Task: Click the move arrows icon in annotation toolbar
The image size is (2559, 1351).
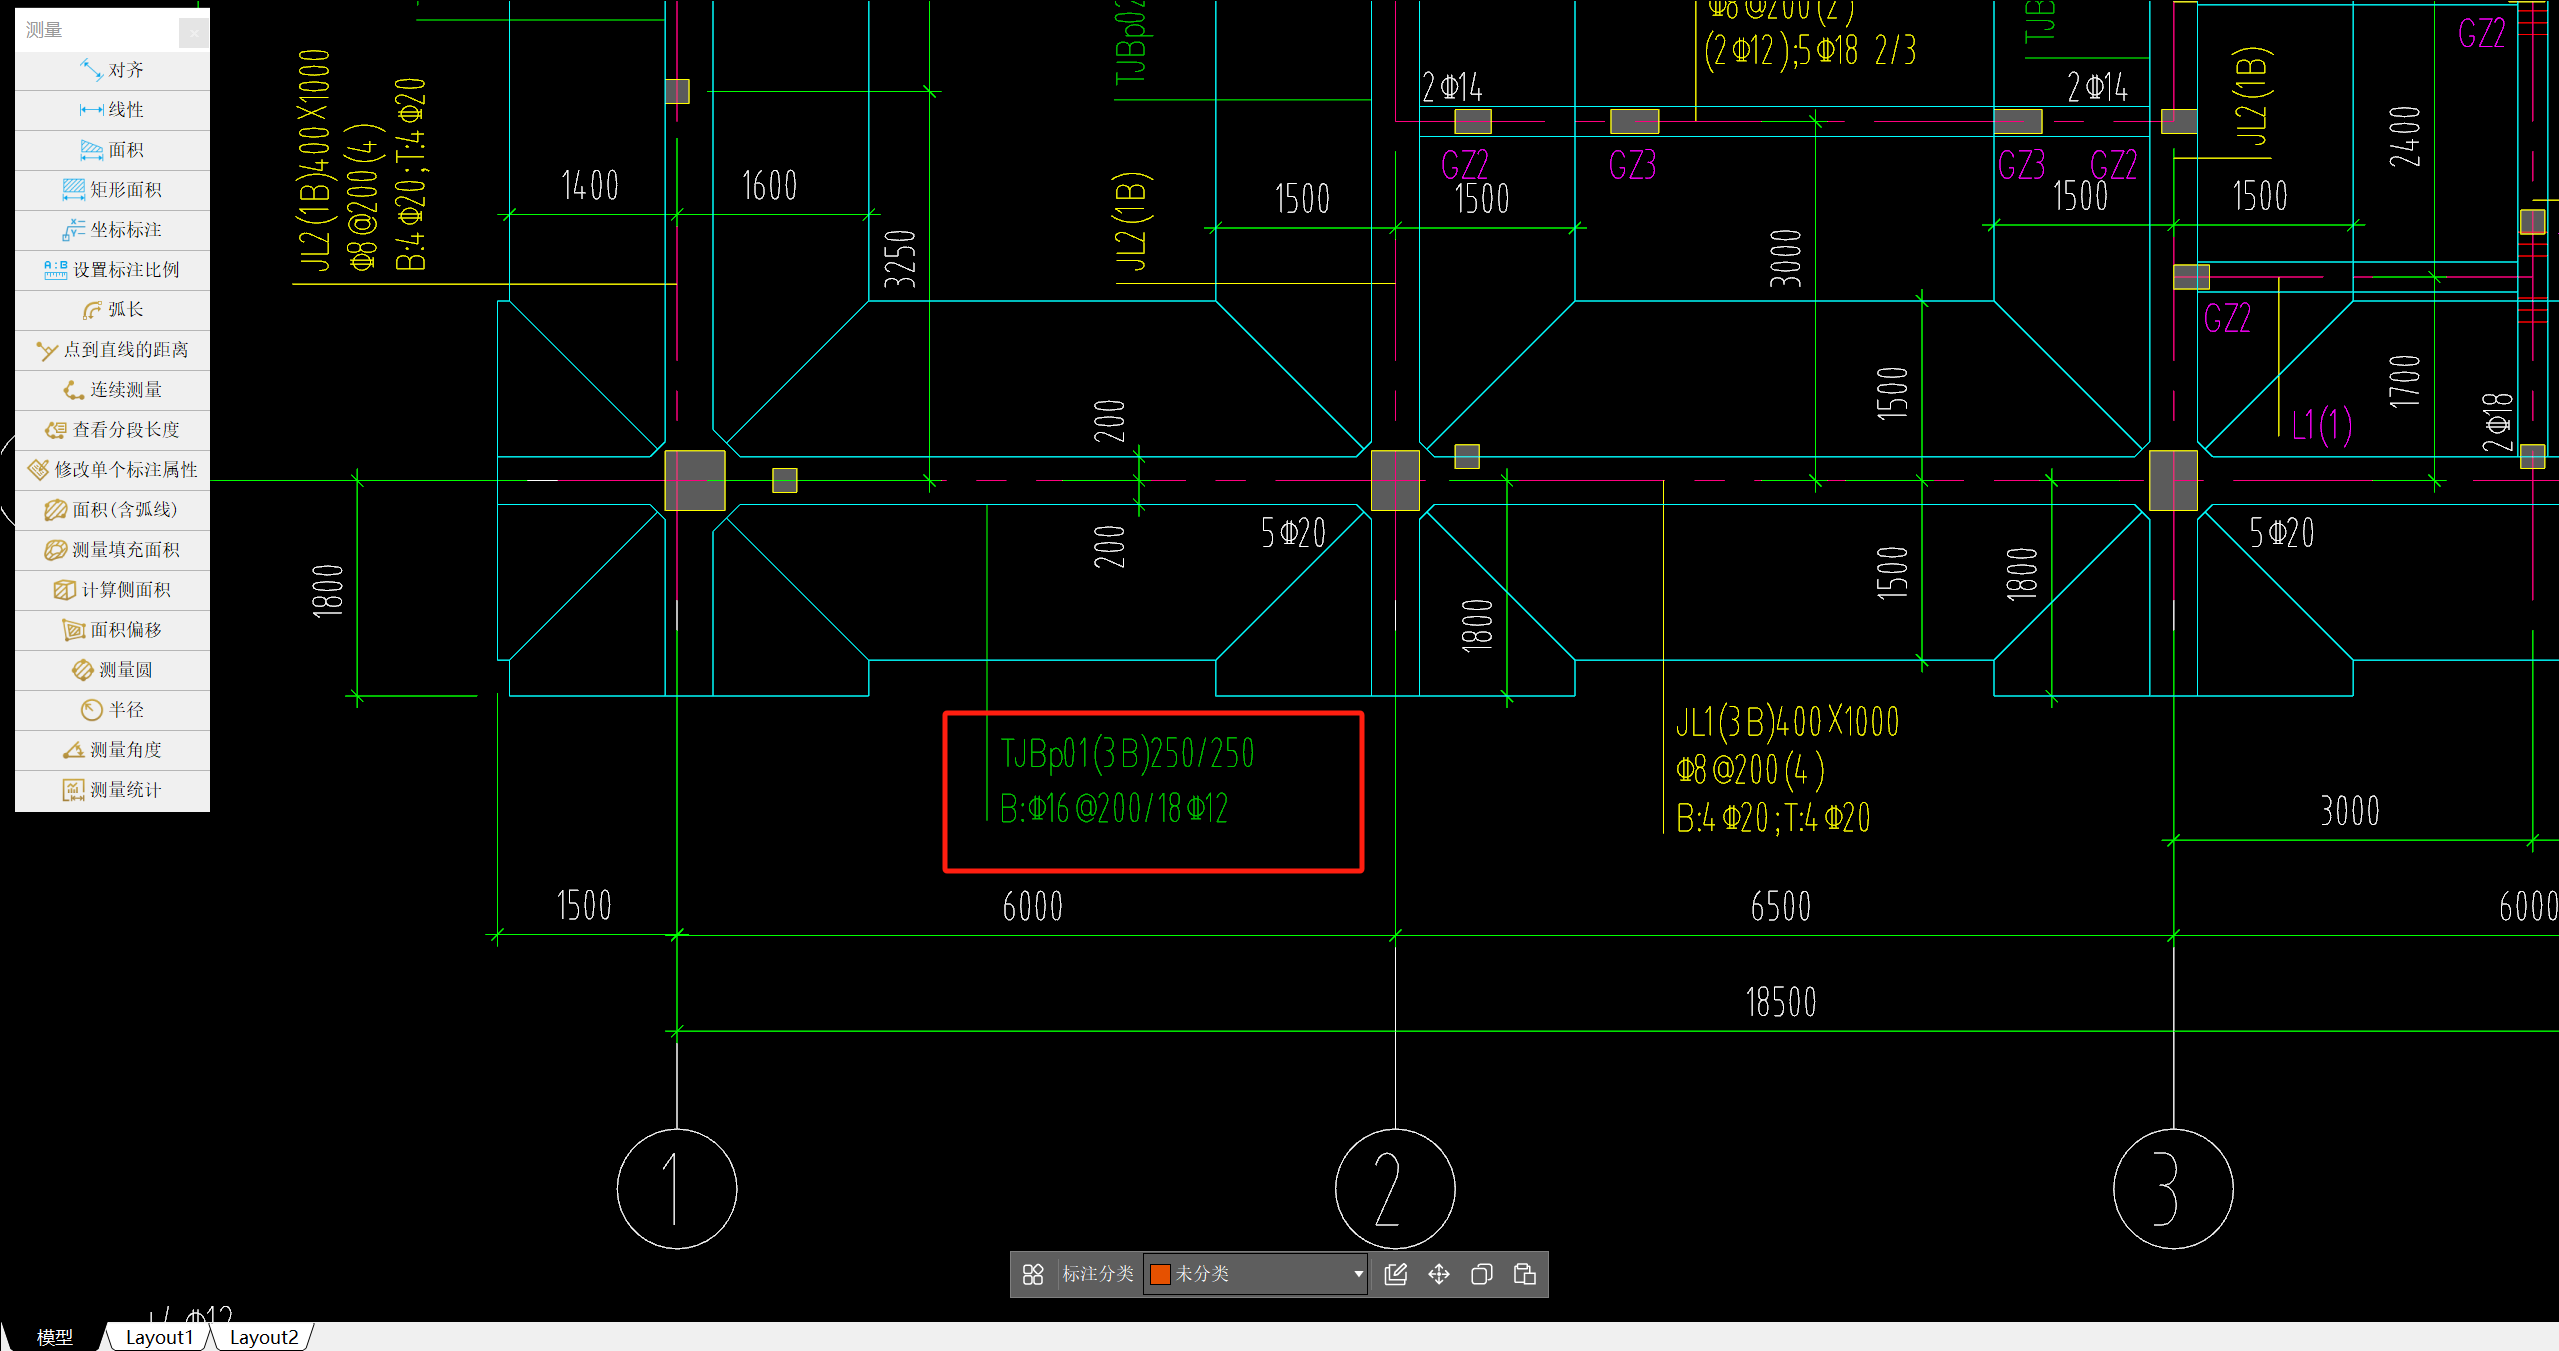Action: [1439, 1274]
